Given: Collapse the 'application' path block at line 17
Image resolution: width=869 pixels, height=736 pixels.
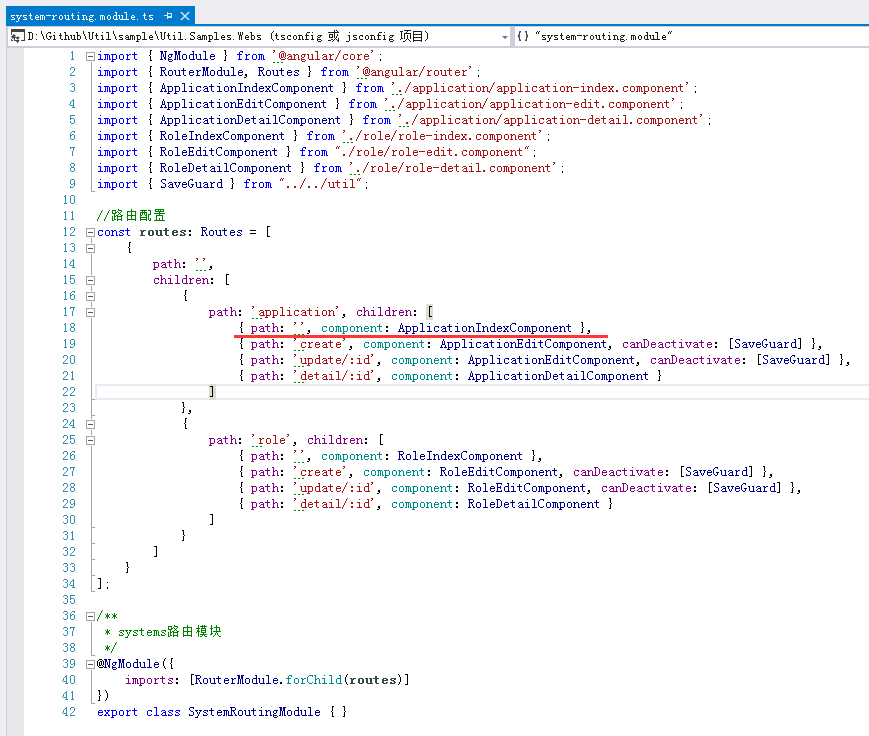Looking at the screenshot, I should tap(91, 312).
